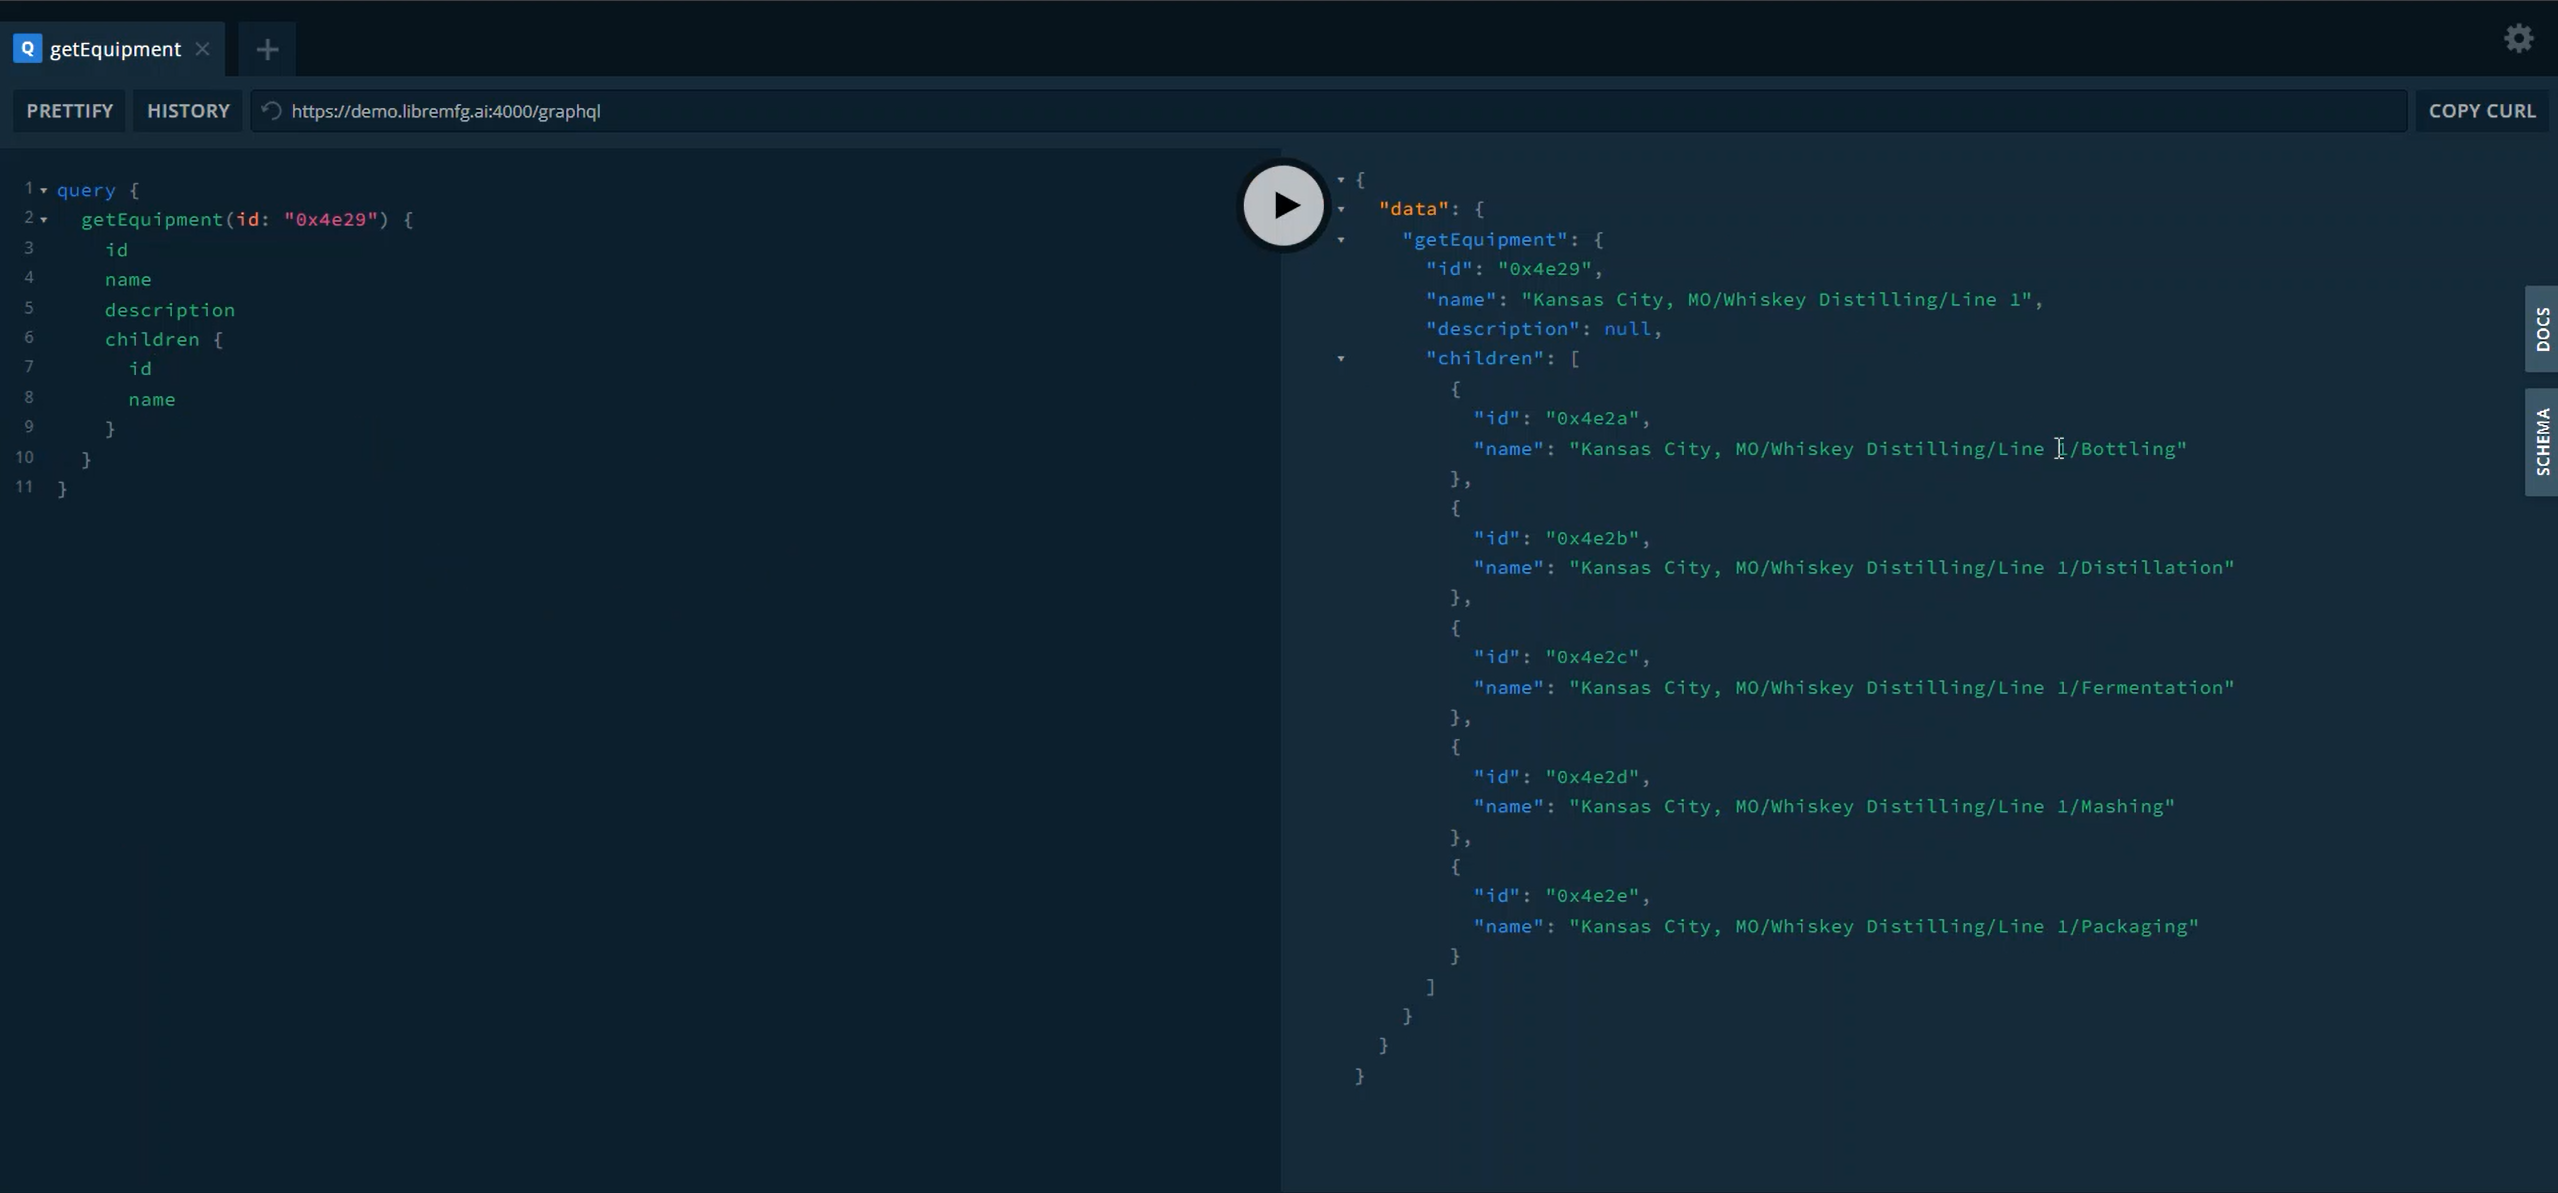This screenshot has width=2558, height=1193.
Task: Click the description field on line 5
Action: [170, 310]
